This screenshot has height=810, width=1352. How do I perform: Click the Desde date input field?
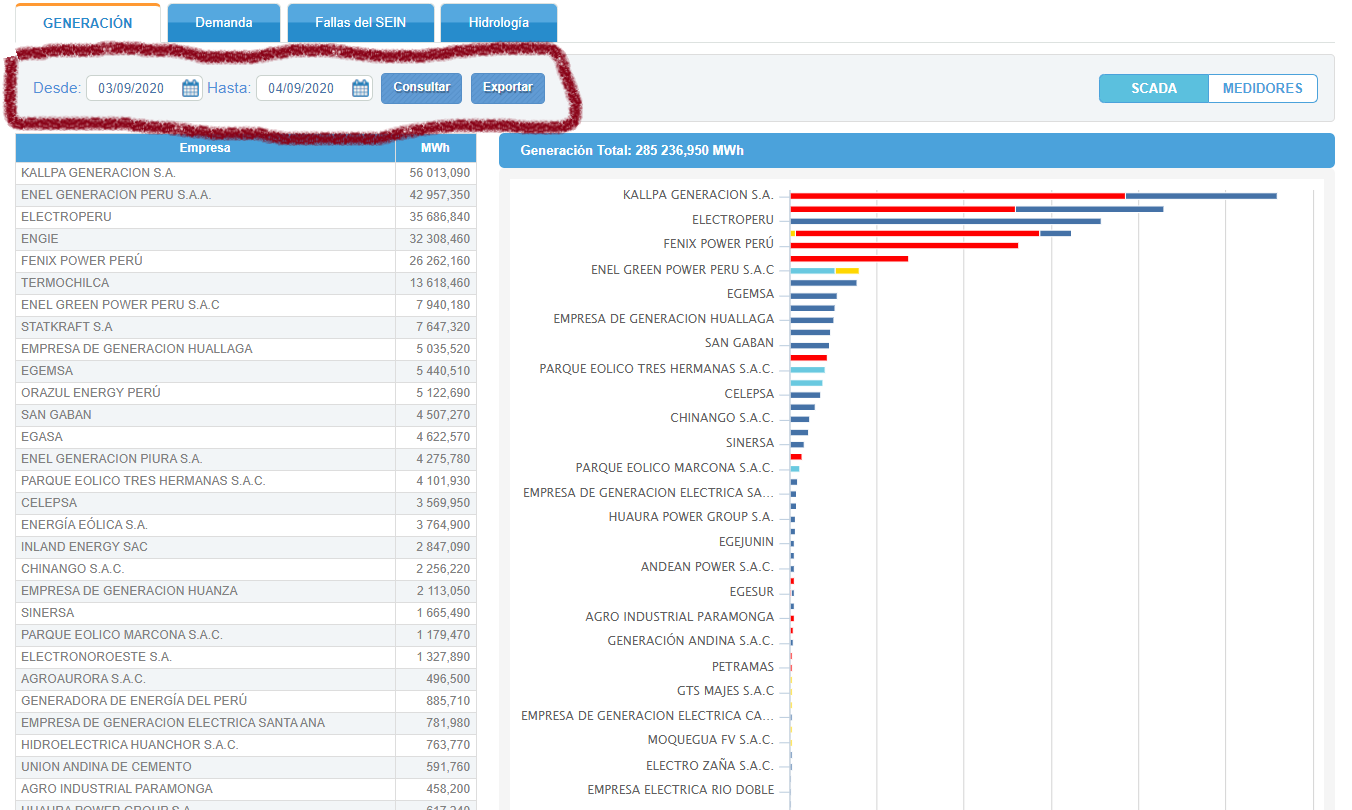(x=135, y=88)
